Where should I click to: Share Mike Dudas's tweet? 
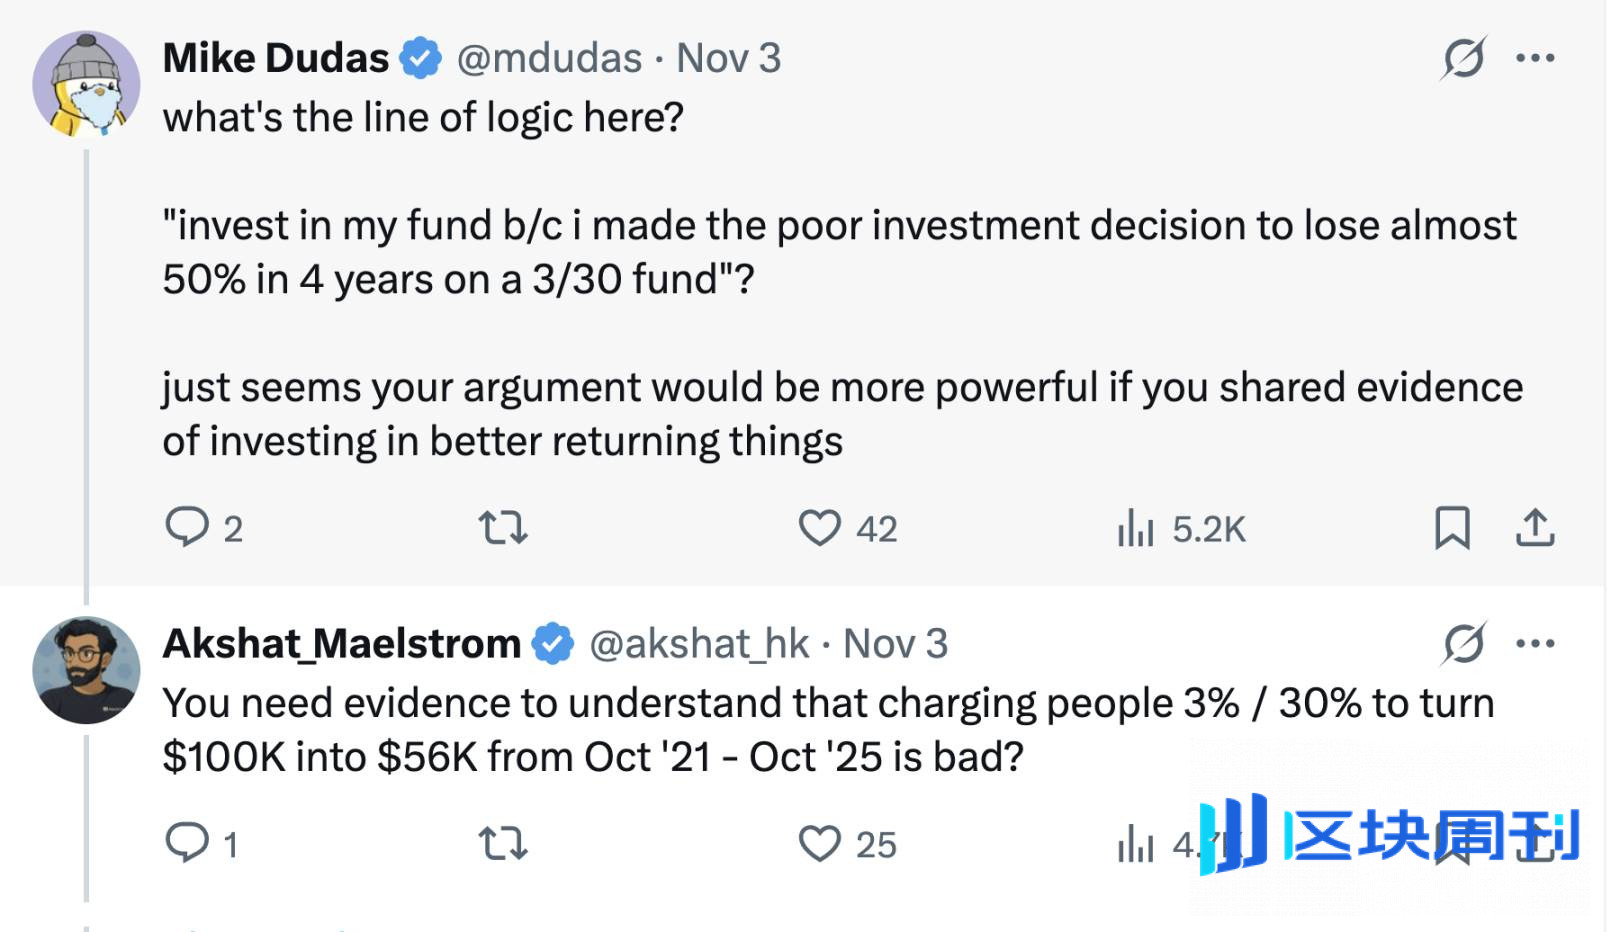(1535, 527)
